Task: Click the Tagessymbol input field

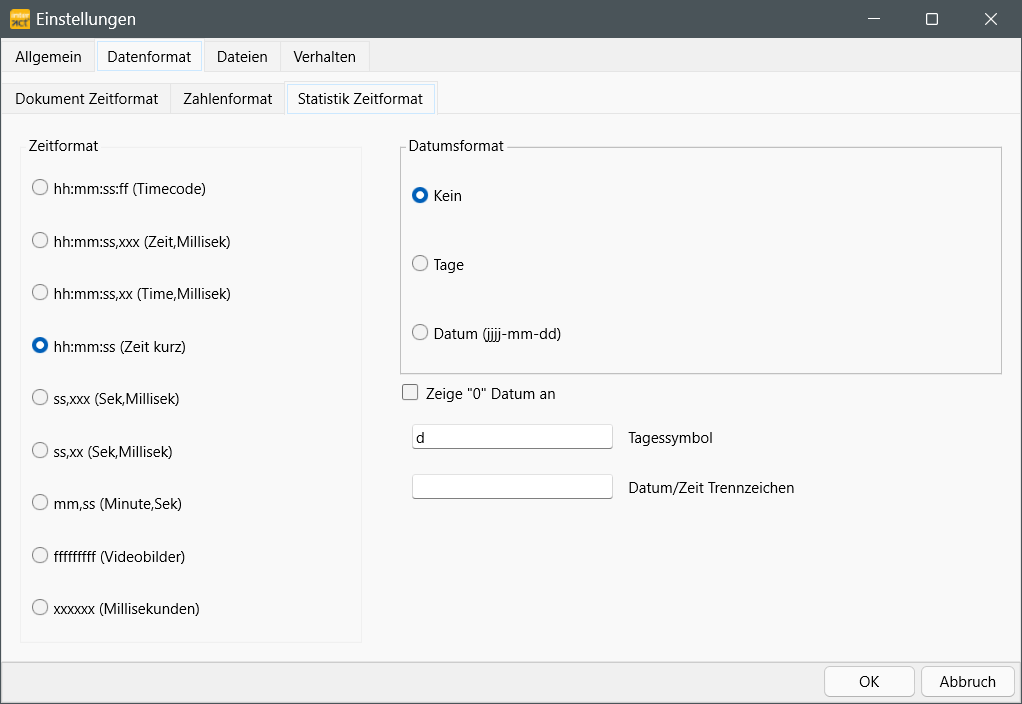Action: (x=512, y=437)
